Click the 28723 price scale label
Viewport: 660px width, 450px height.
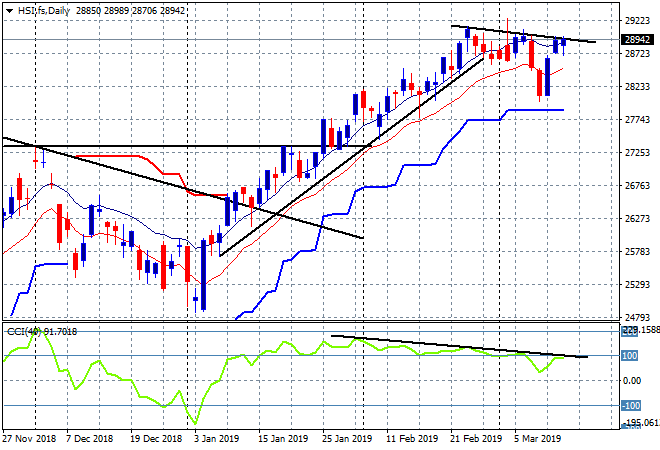pyautogui.click(x=637, y=53)
